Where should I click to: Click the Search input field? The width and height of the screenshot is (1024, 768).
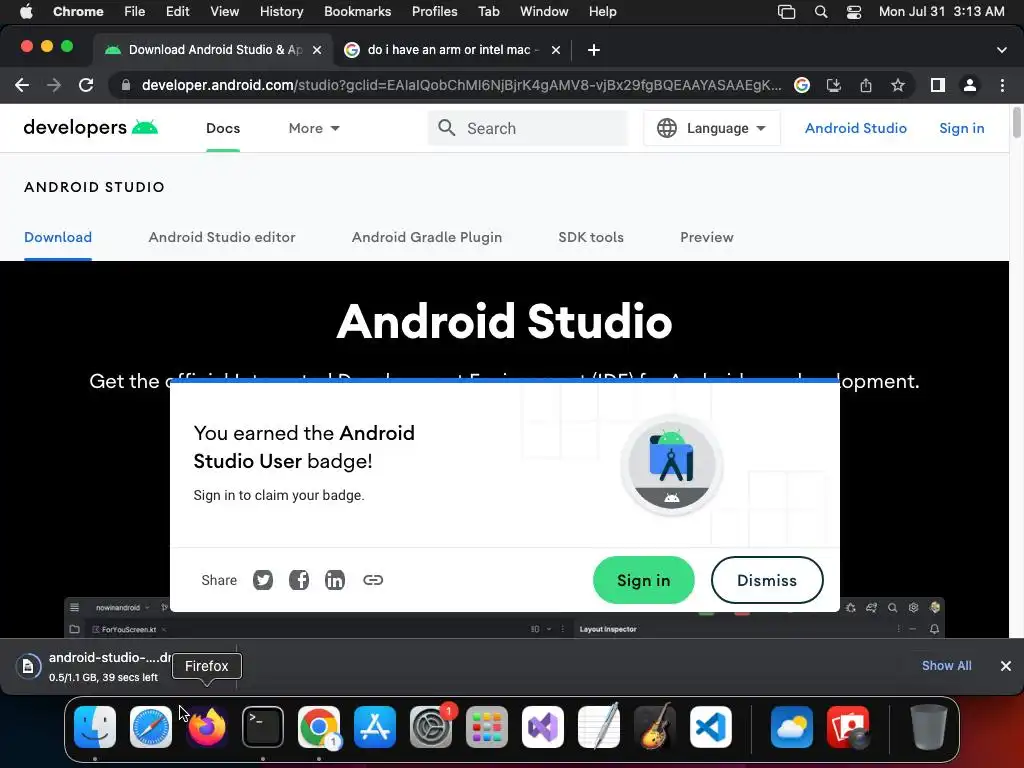[528, 128]
